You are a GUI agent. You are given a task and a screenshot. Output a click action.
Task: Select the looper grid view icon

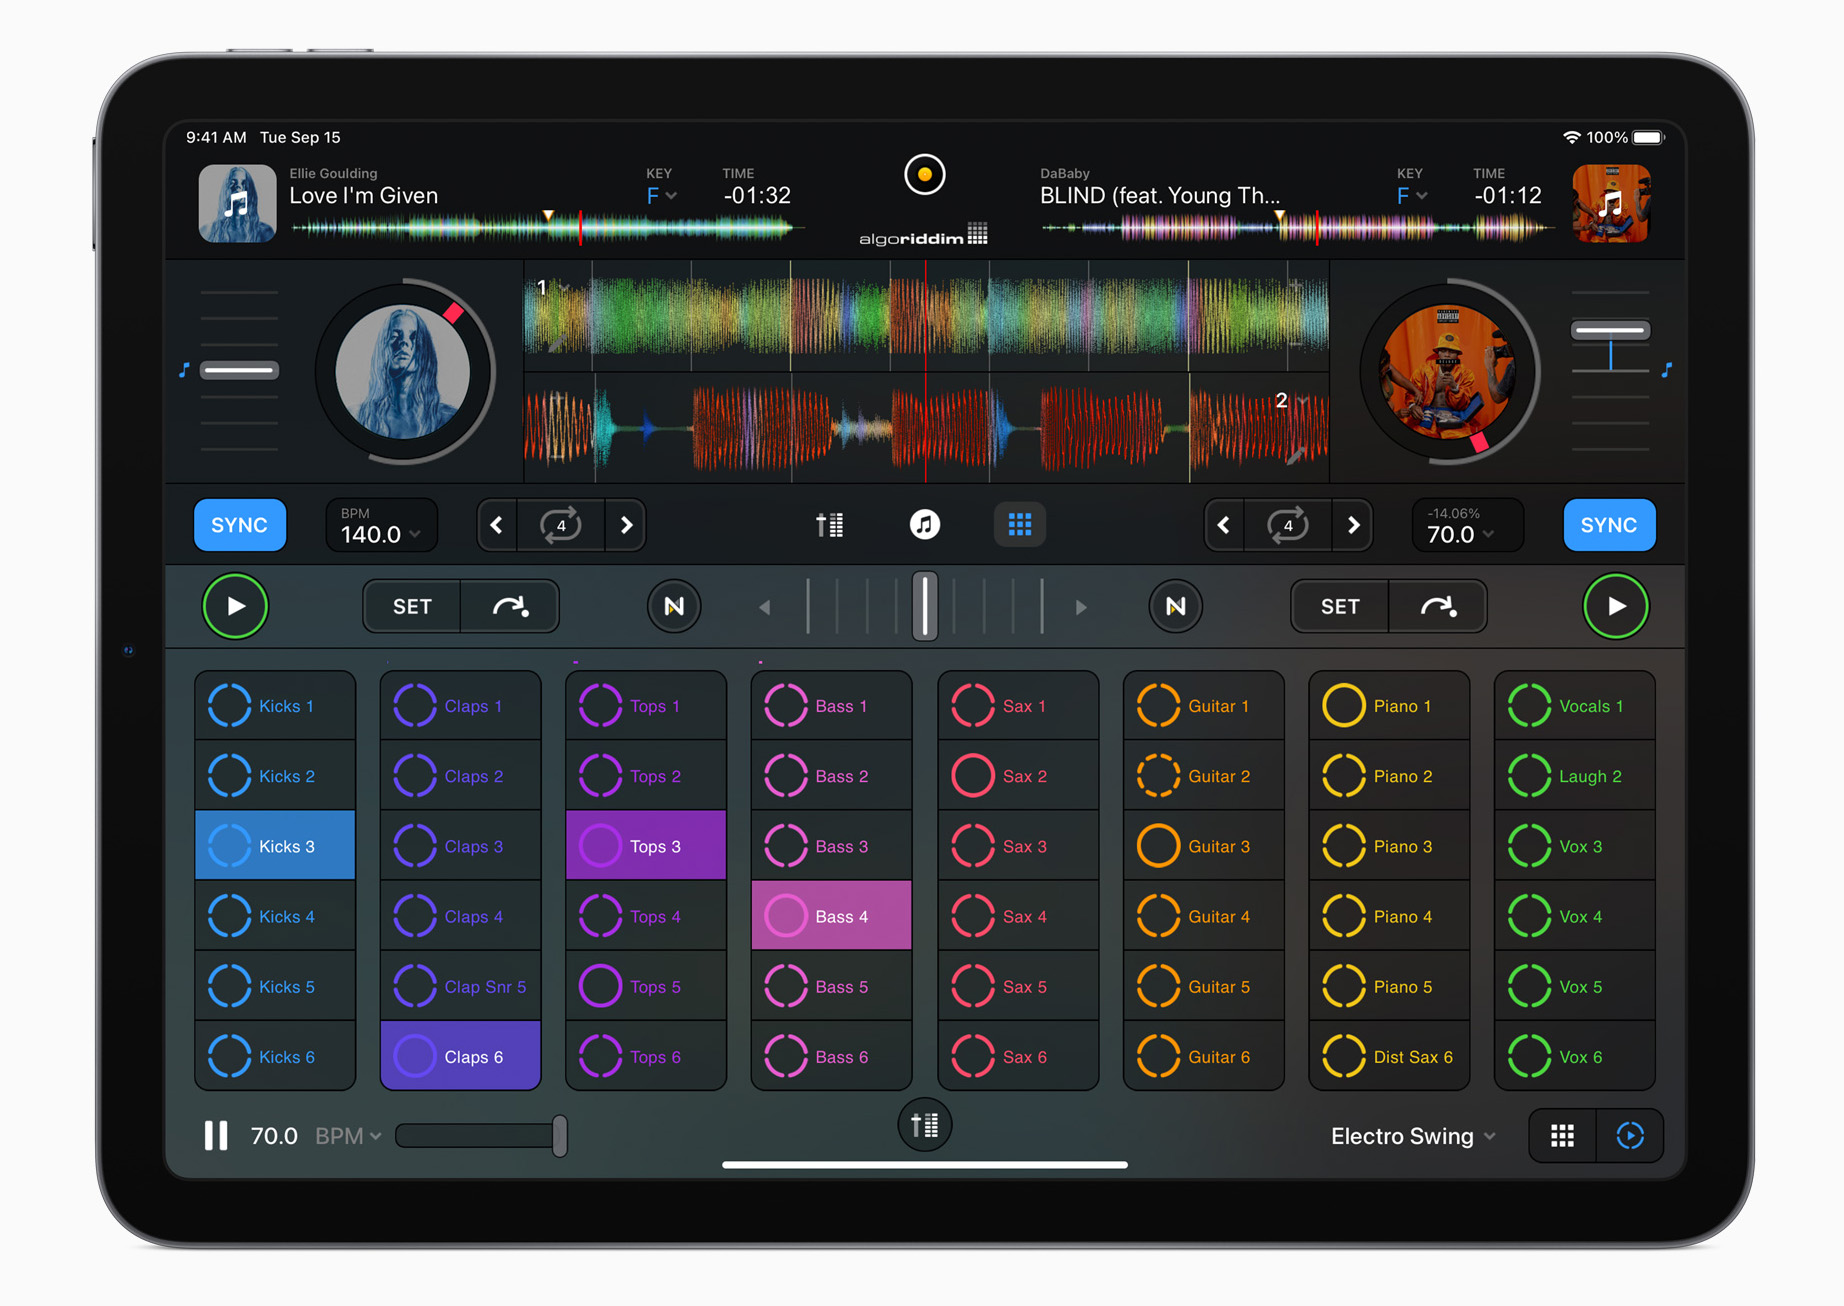[1019, 524]
